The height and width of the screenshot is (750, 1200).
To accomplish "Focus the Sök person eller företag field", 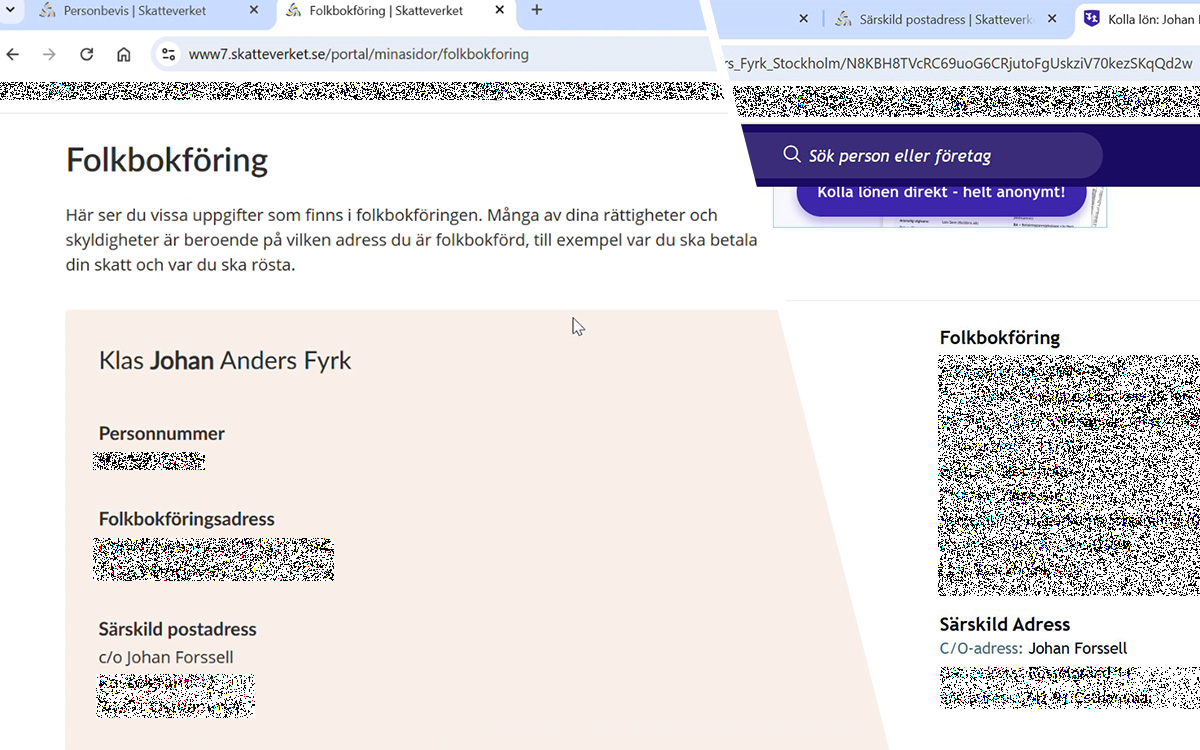I will click(x=940, y=156).
